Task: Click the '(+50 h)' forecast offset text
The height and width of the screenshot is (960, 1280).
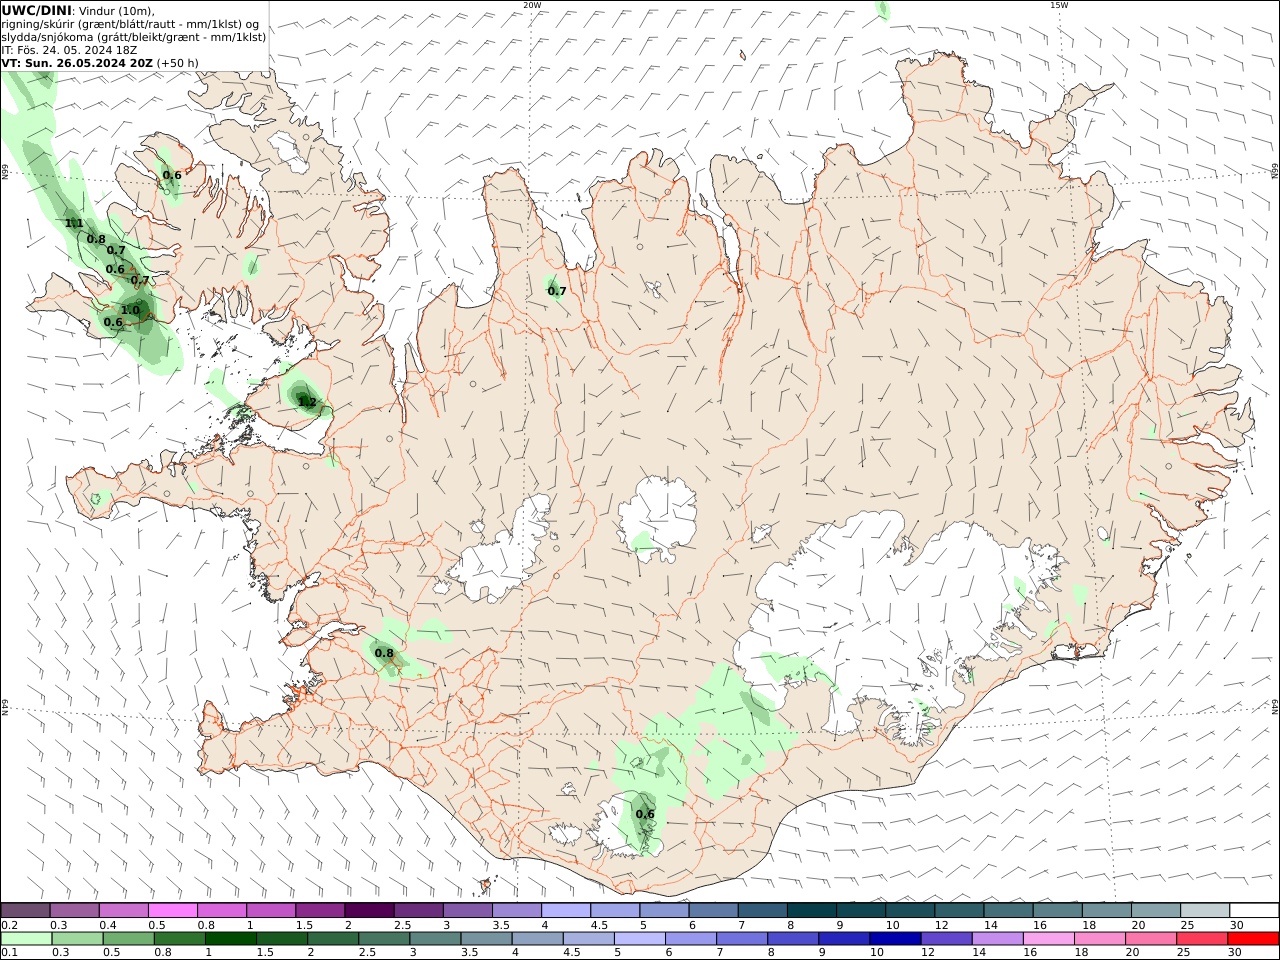Action: (x=177, y=62)
